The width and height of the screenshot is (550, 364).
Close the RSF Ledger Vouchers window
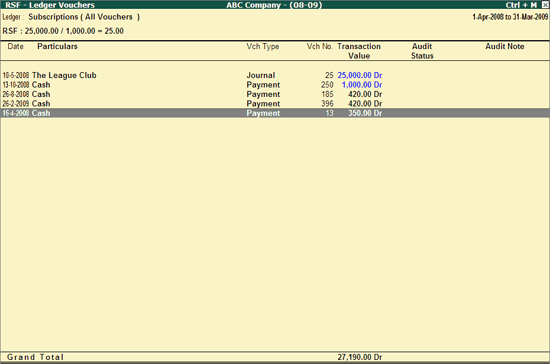tap(545, 5)
